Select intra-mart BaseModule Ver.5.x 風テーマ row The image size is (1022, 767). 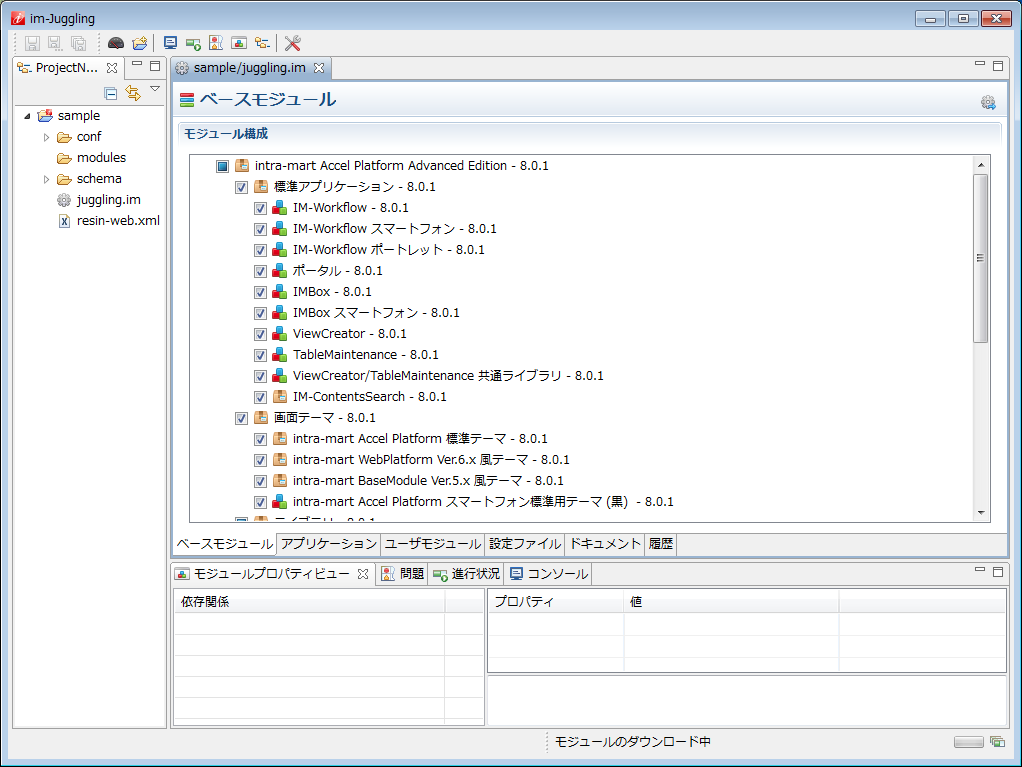point(428,481)
